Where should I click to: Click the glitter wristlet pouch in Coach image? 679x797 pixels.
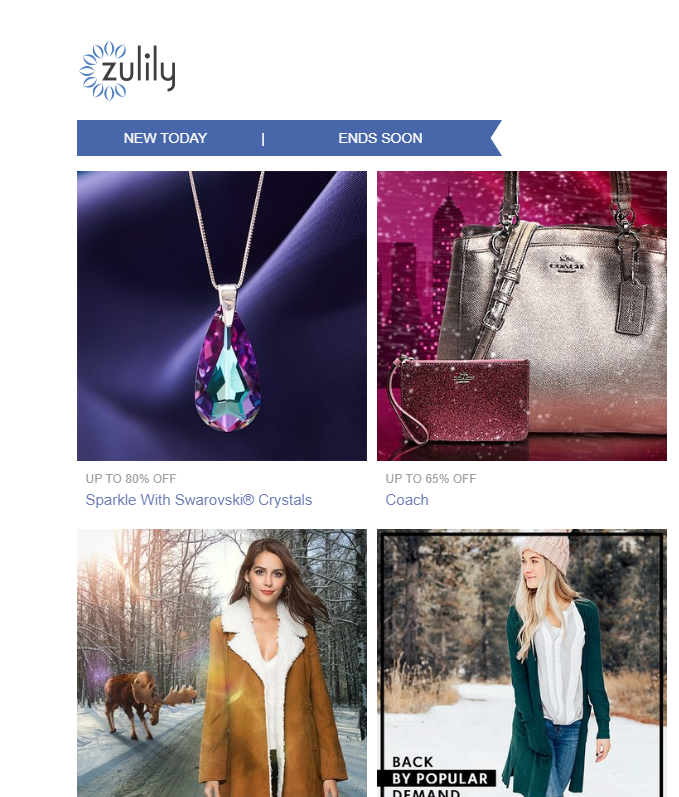click(x=460, y=398)
